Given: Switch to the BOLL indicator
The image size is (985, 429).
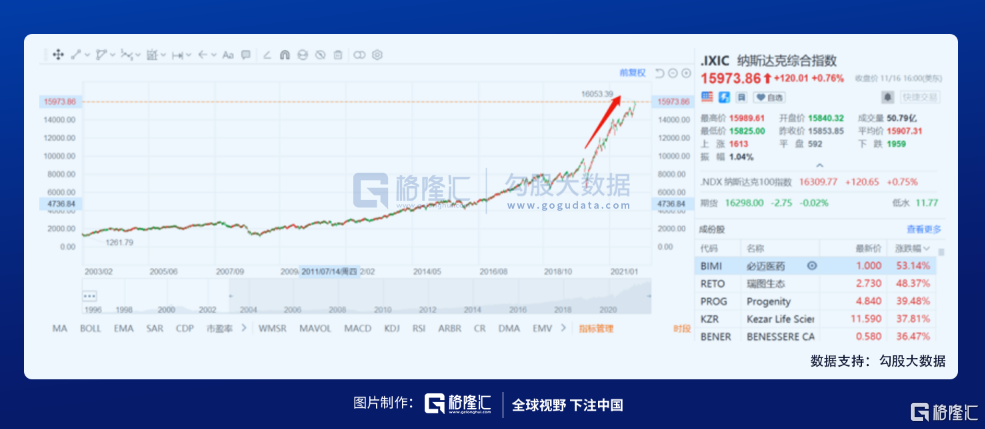Looking at the screenshot, I should point(91,328).
